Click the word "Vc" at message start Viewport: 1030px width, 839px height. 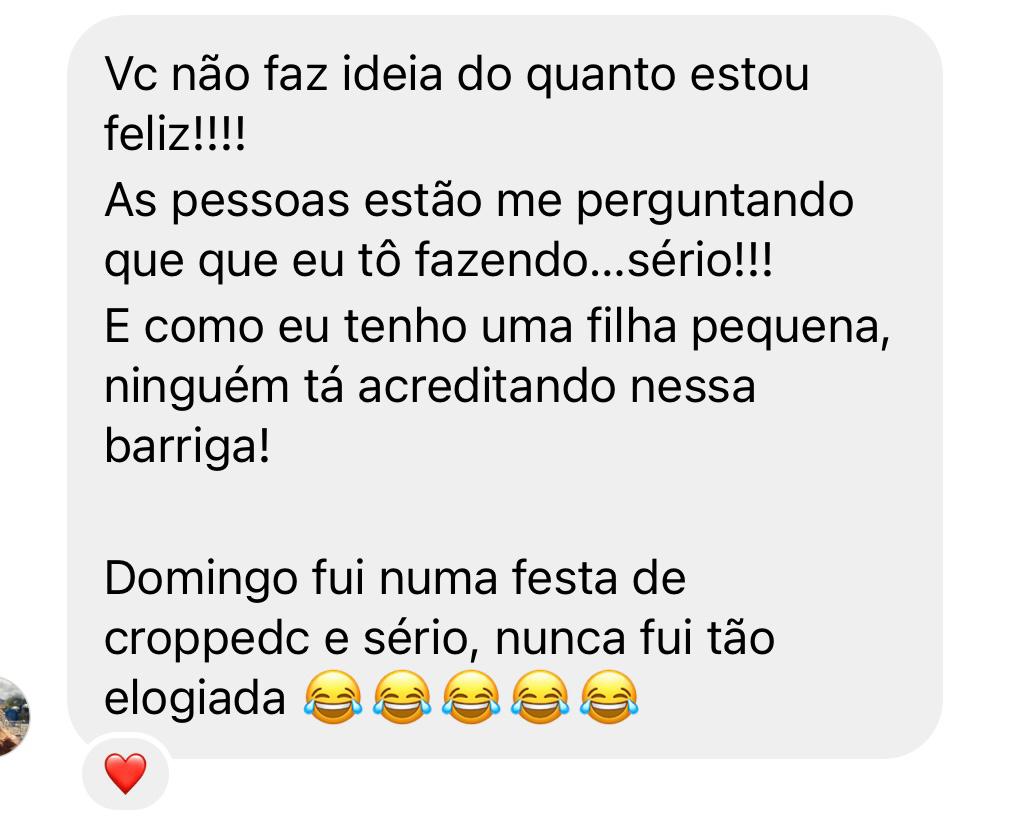131,75
